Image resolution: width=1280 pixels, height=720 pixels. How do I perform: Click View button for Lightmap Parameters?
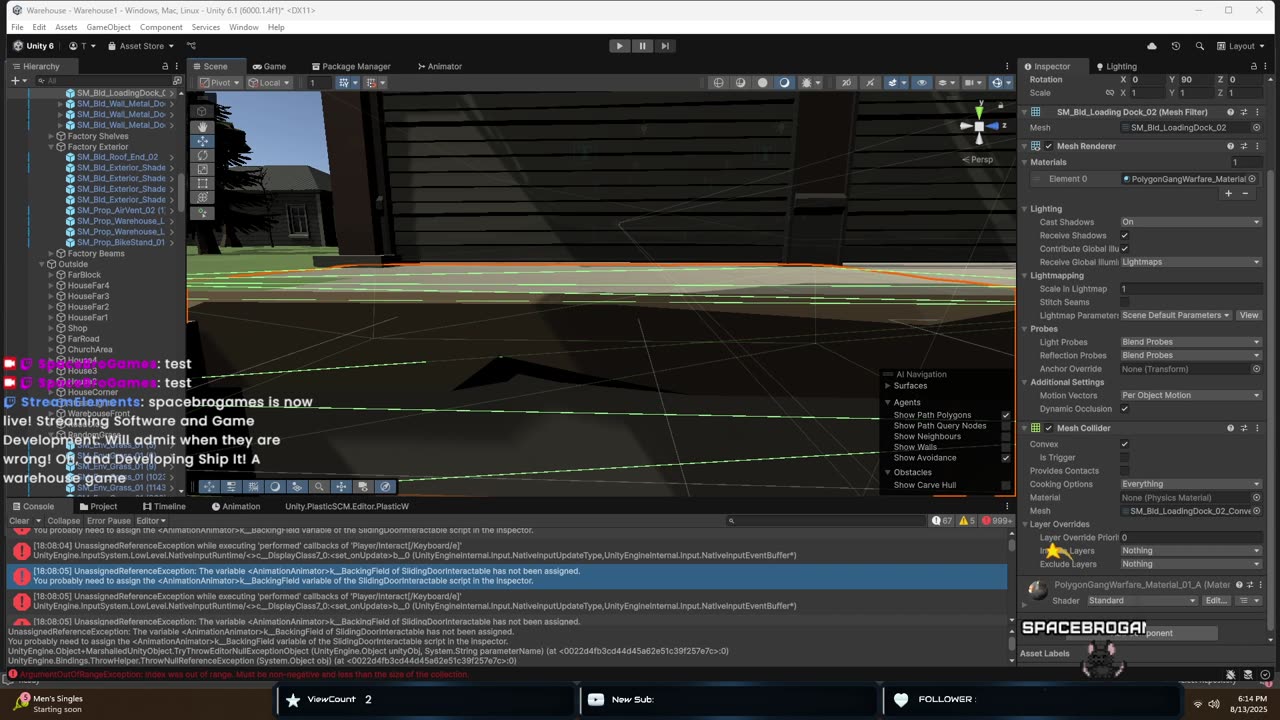tap(1249, 315)
